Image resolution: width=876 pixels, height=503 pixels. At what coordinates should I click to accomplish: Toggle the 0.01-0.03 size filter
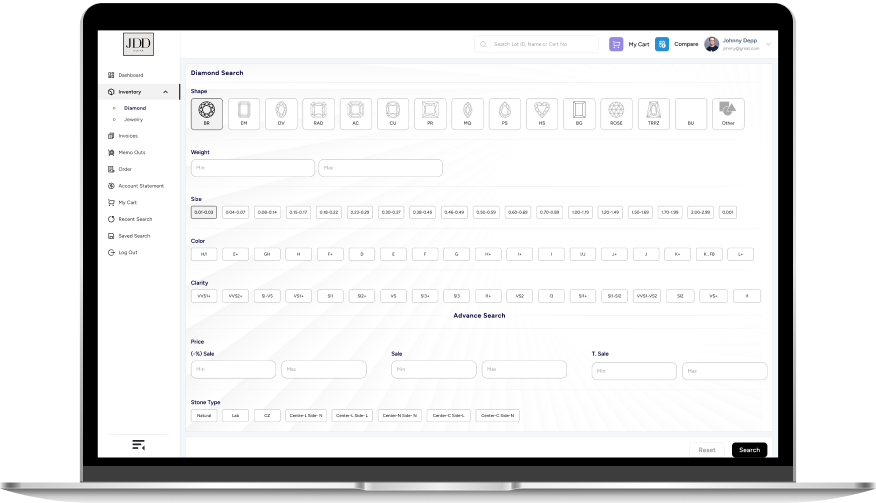[204, 212]
